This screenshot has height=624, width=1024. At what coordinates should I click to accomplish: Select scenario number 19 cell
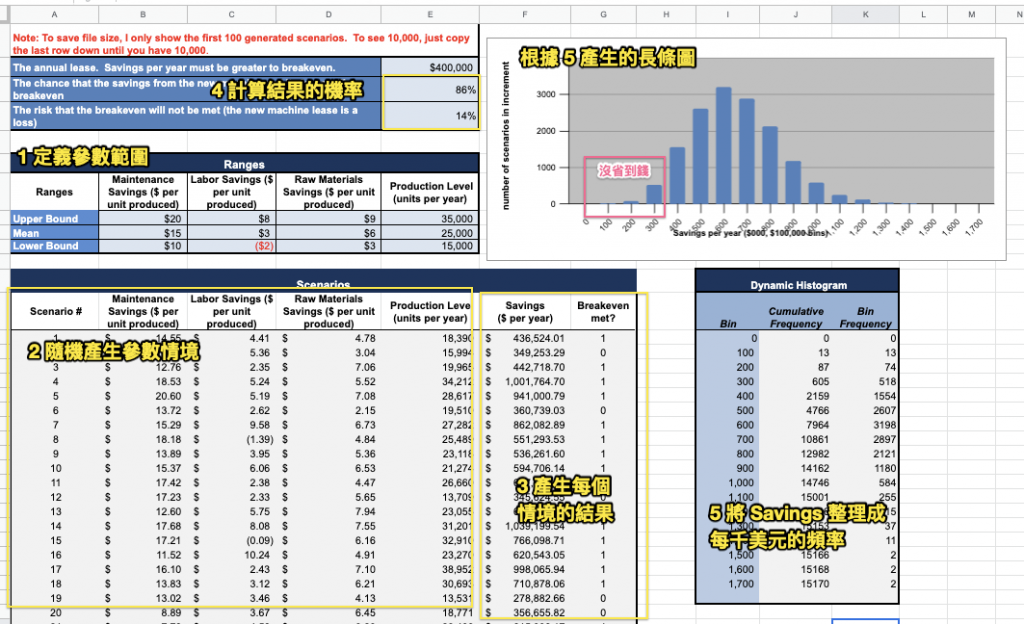tap(56, 599)
